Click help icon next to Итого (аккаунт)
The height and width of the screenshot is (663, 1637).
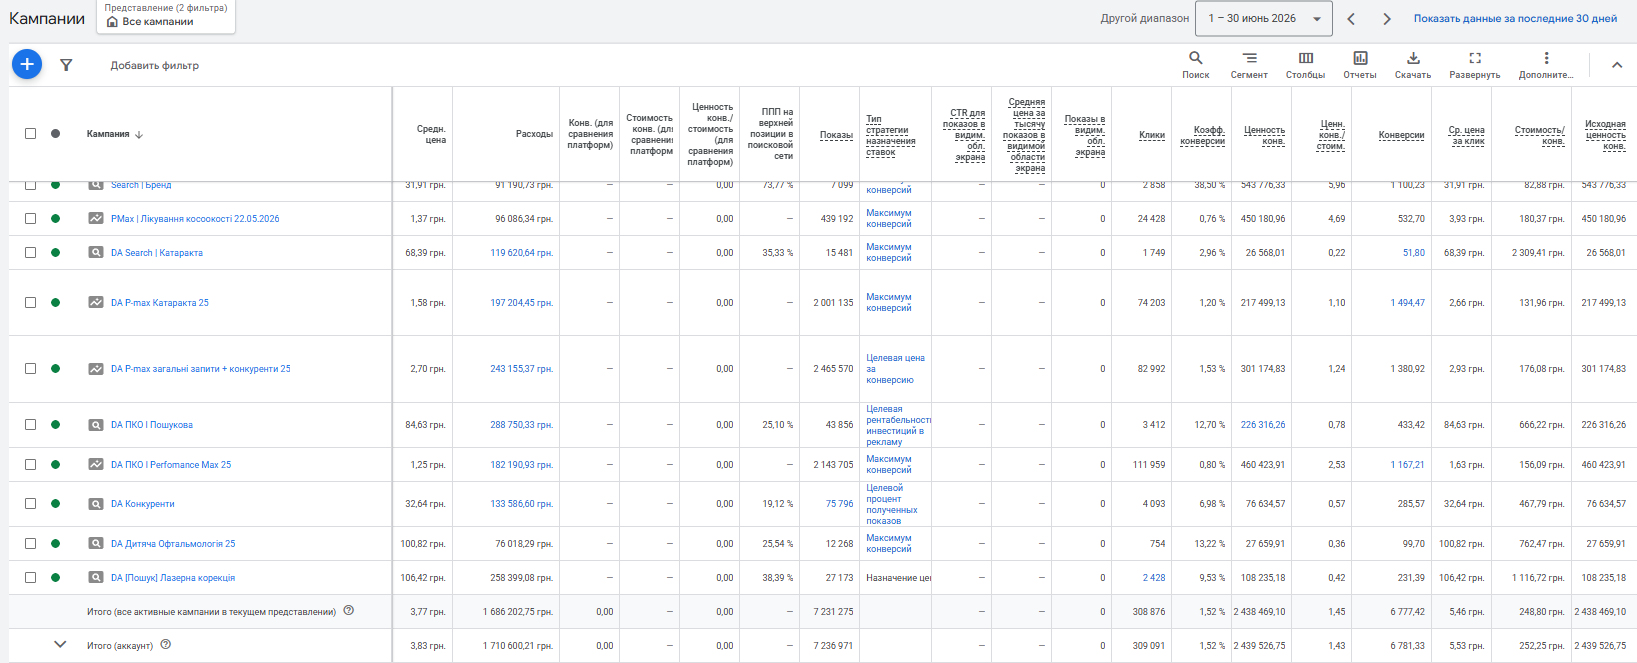pyautogui.click(x=166, y=644)
